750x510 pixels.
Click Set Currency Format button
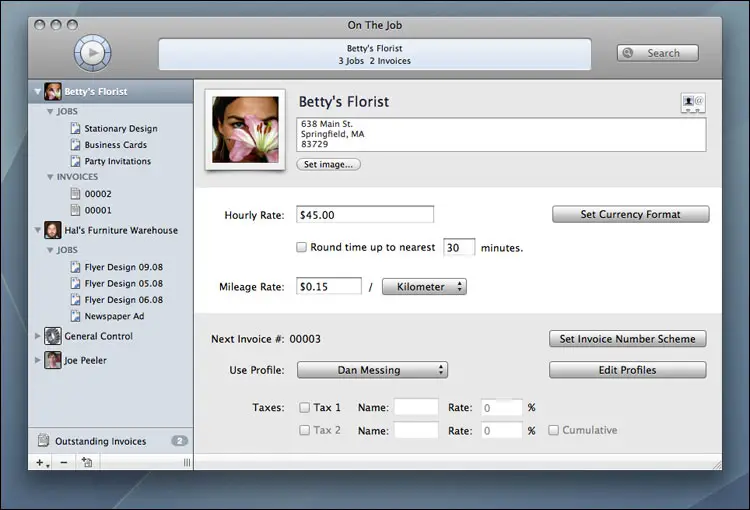(x=630, y=214)
